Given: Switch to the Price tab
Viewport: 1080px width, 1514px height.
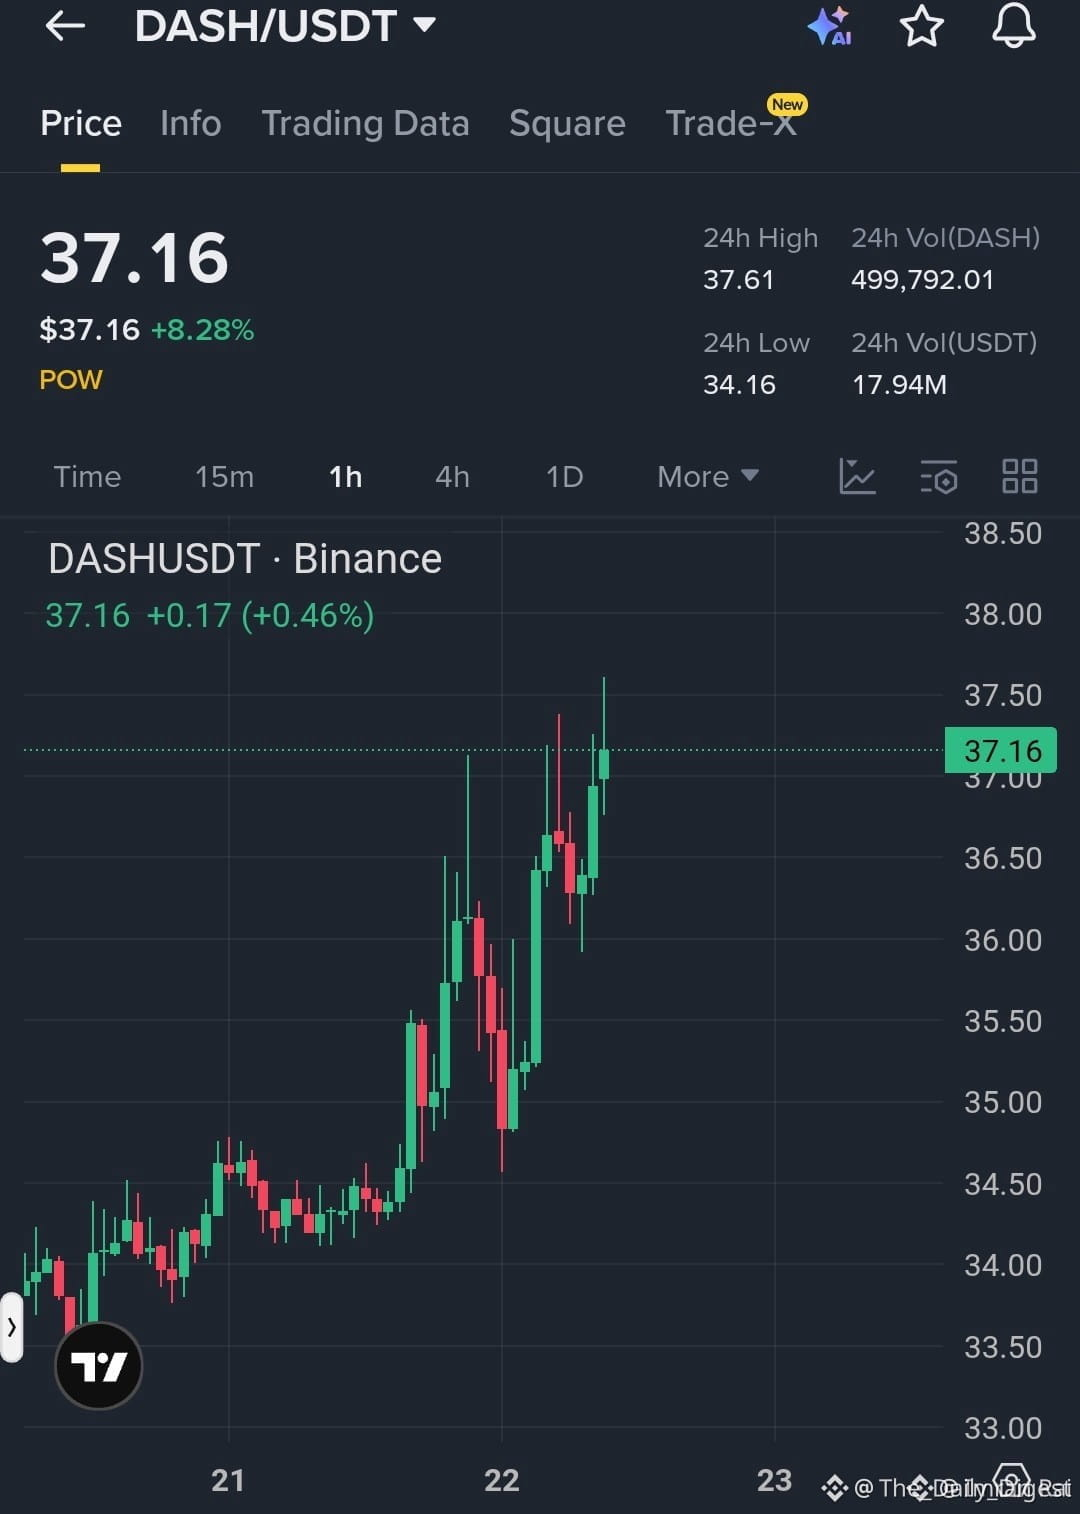Looking at the screenshot, I should [81, 123].
